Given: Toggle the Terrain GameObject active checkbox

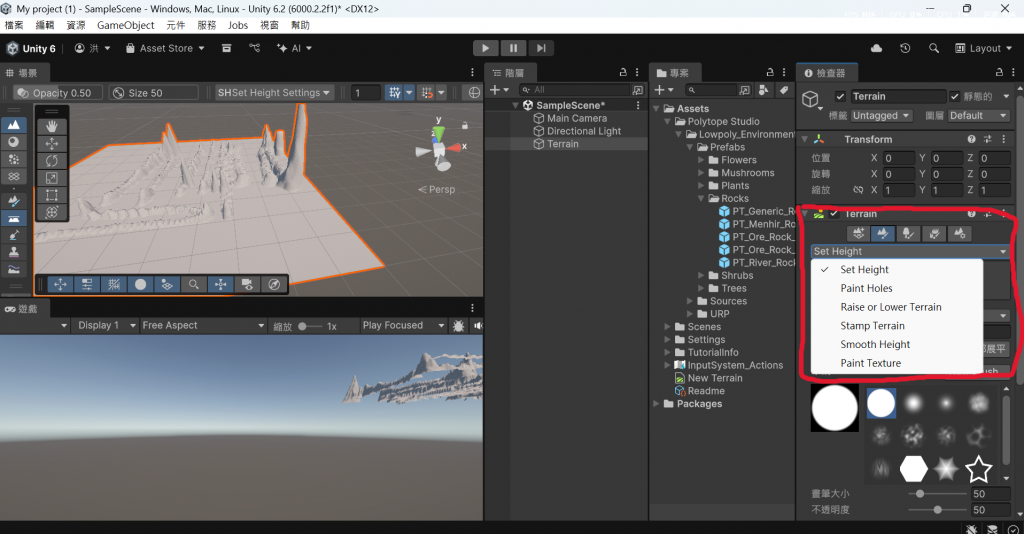Looking at the screenshot, I should coord(840,97).
